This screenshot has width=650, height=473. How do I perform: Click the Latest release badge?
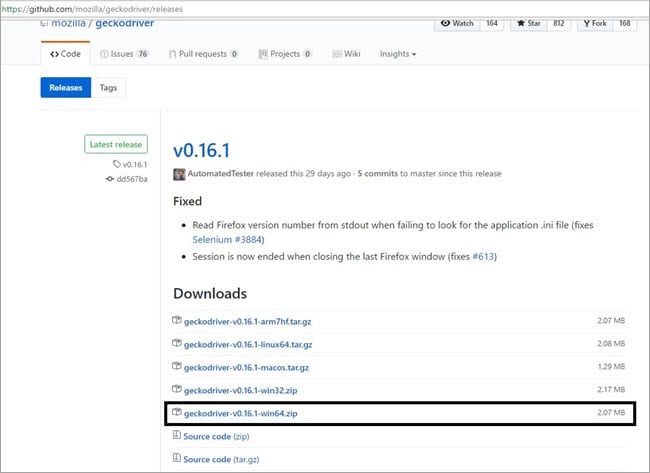point(116,144)
